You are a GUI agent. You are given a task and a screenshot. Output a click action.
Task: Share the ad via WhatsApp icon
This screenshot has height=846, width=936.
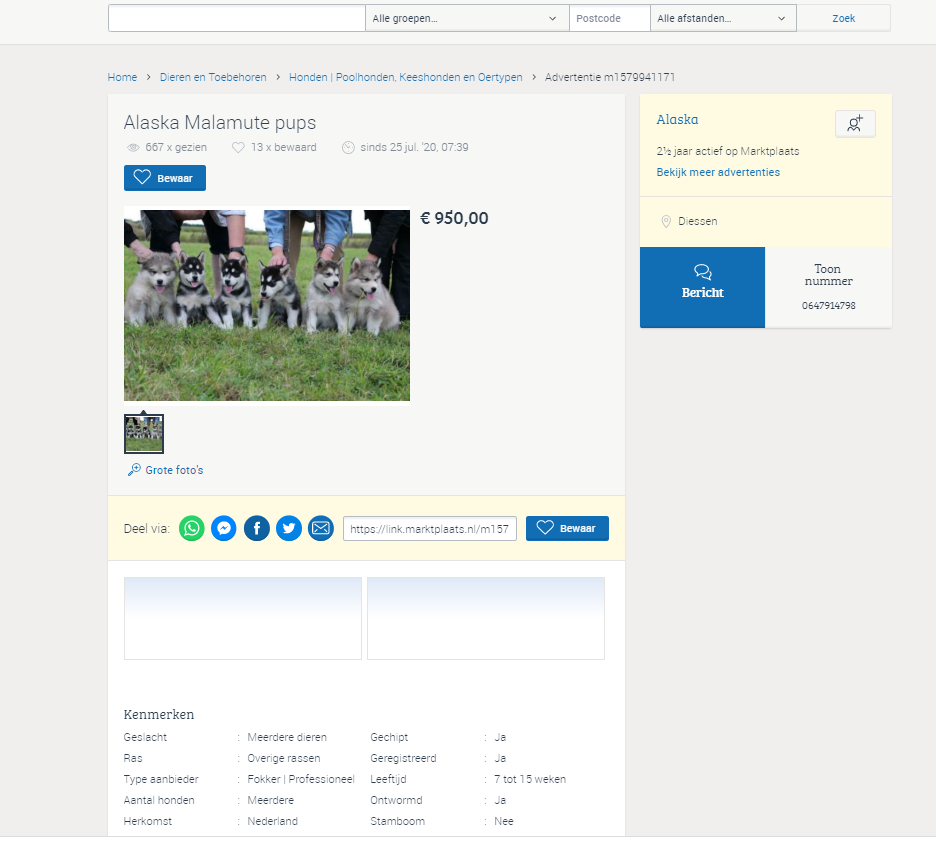[x=192, y=528]
